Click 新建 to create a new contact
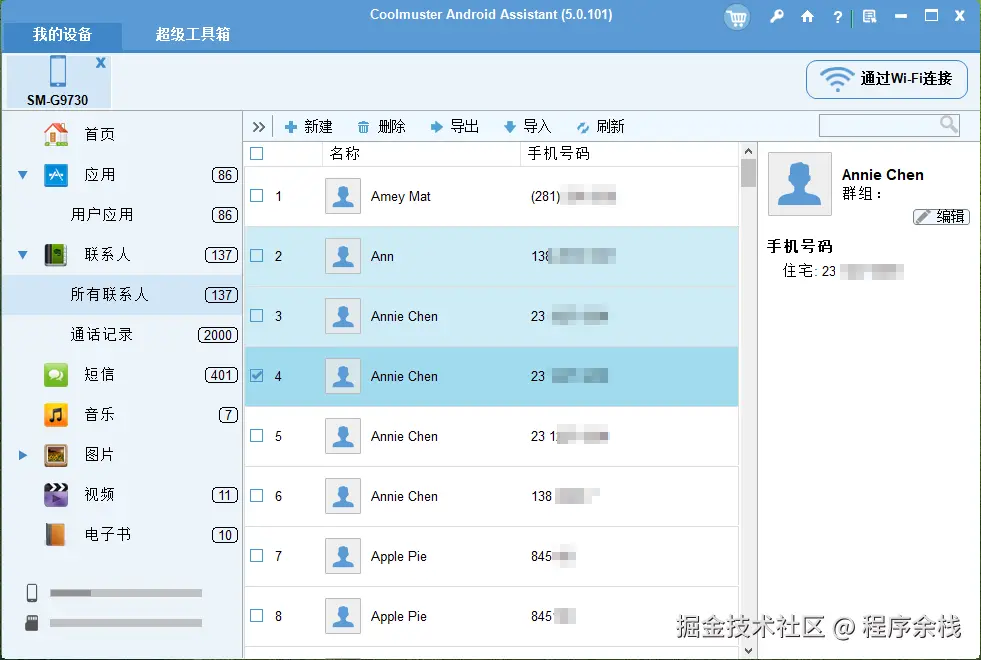Viewport: 981px width, 660px height. click(308, 127)
